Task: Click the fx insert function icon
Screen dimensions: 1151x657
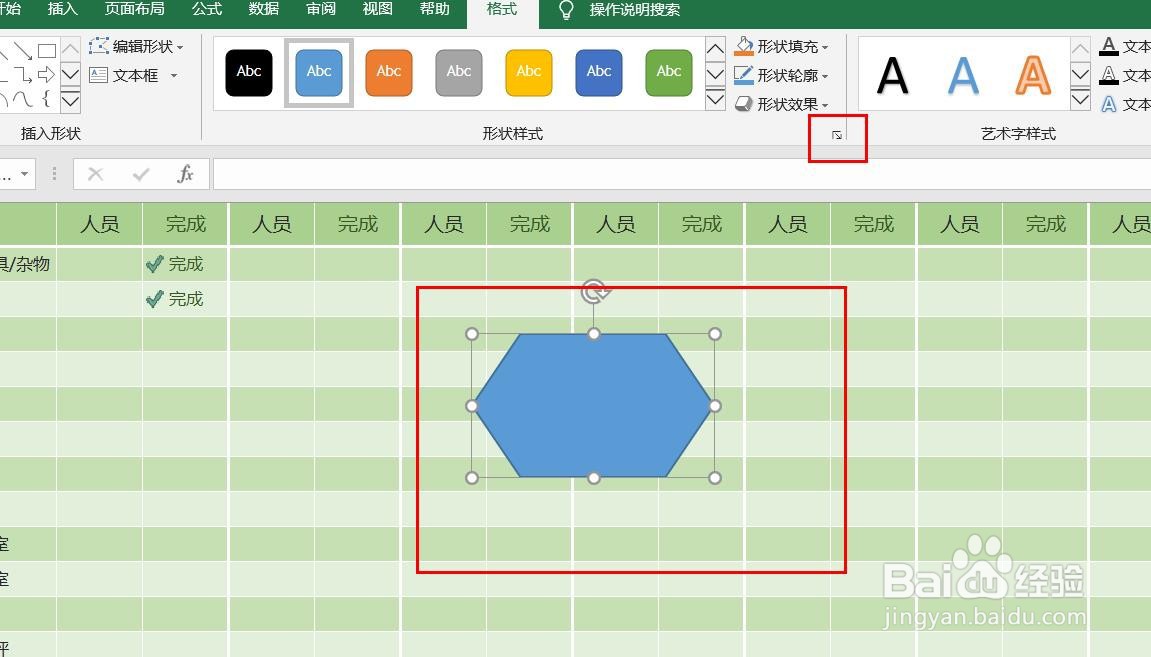Action: click(185, 174)
